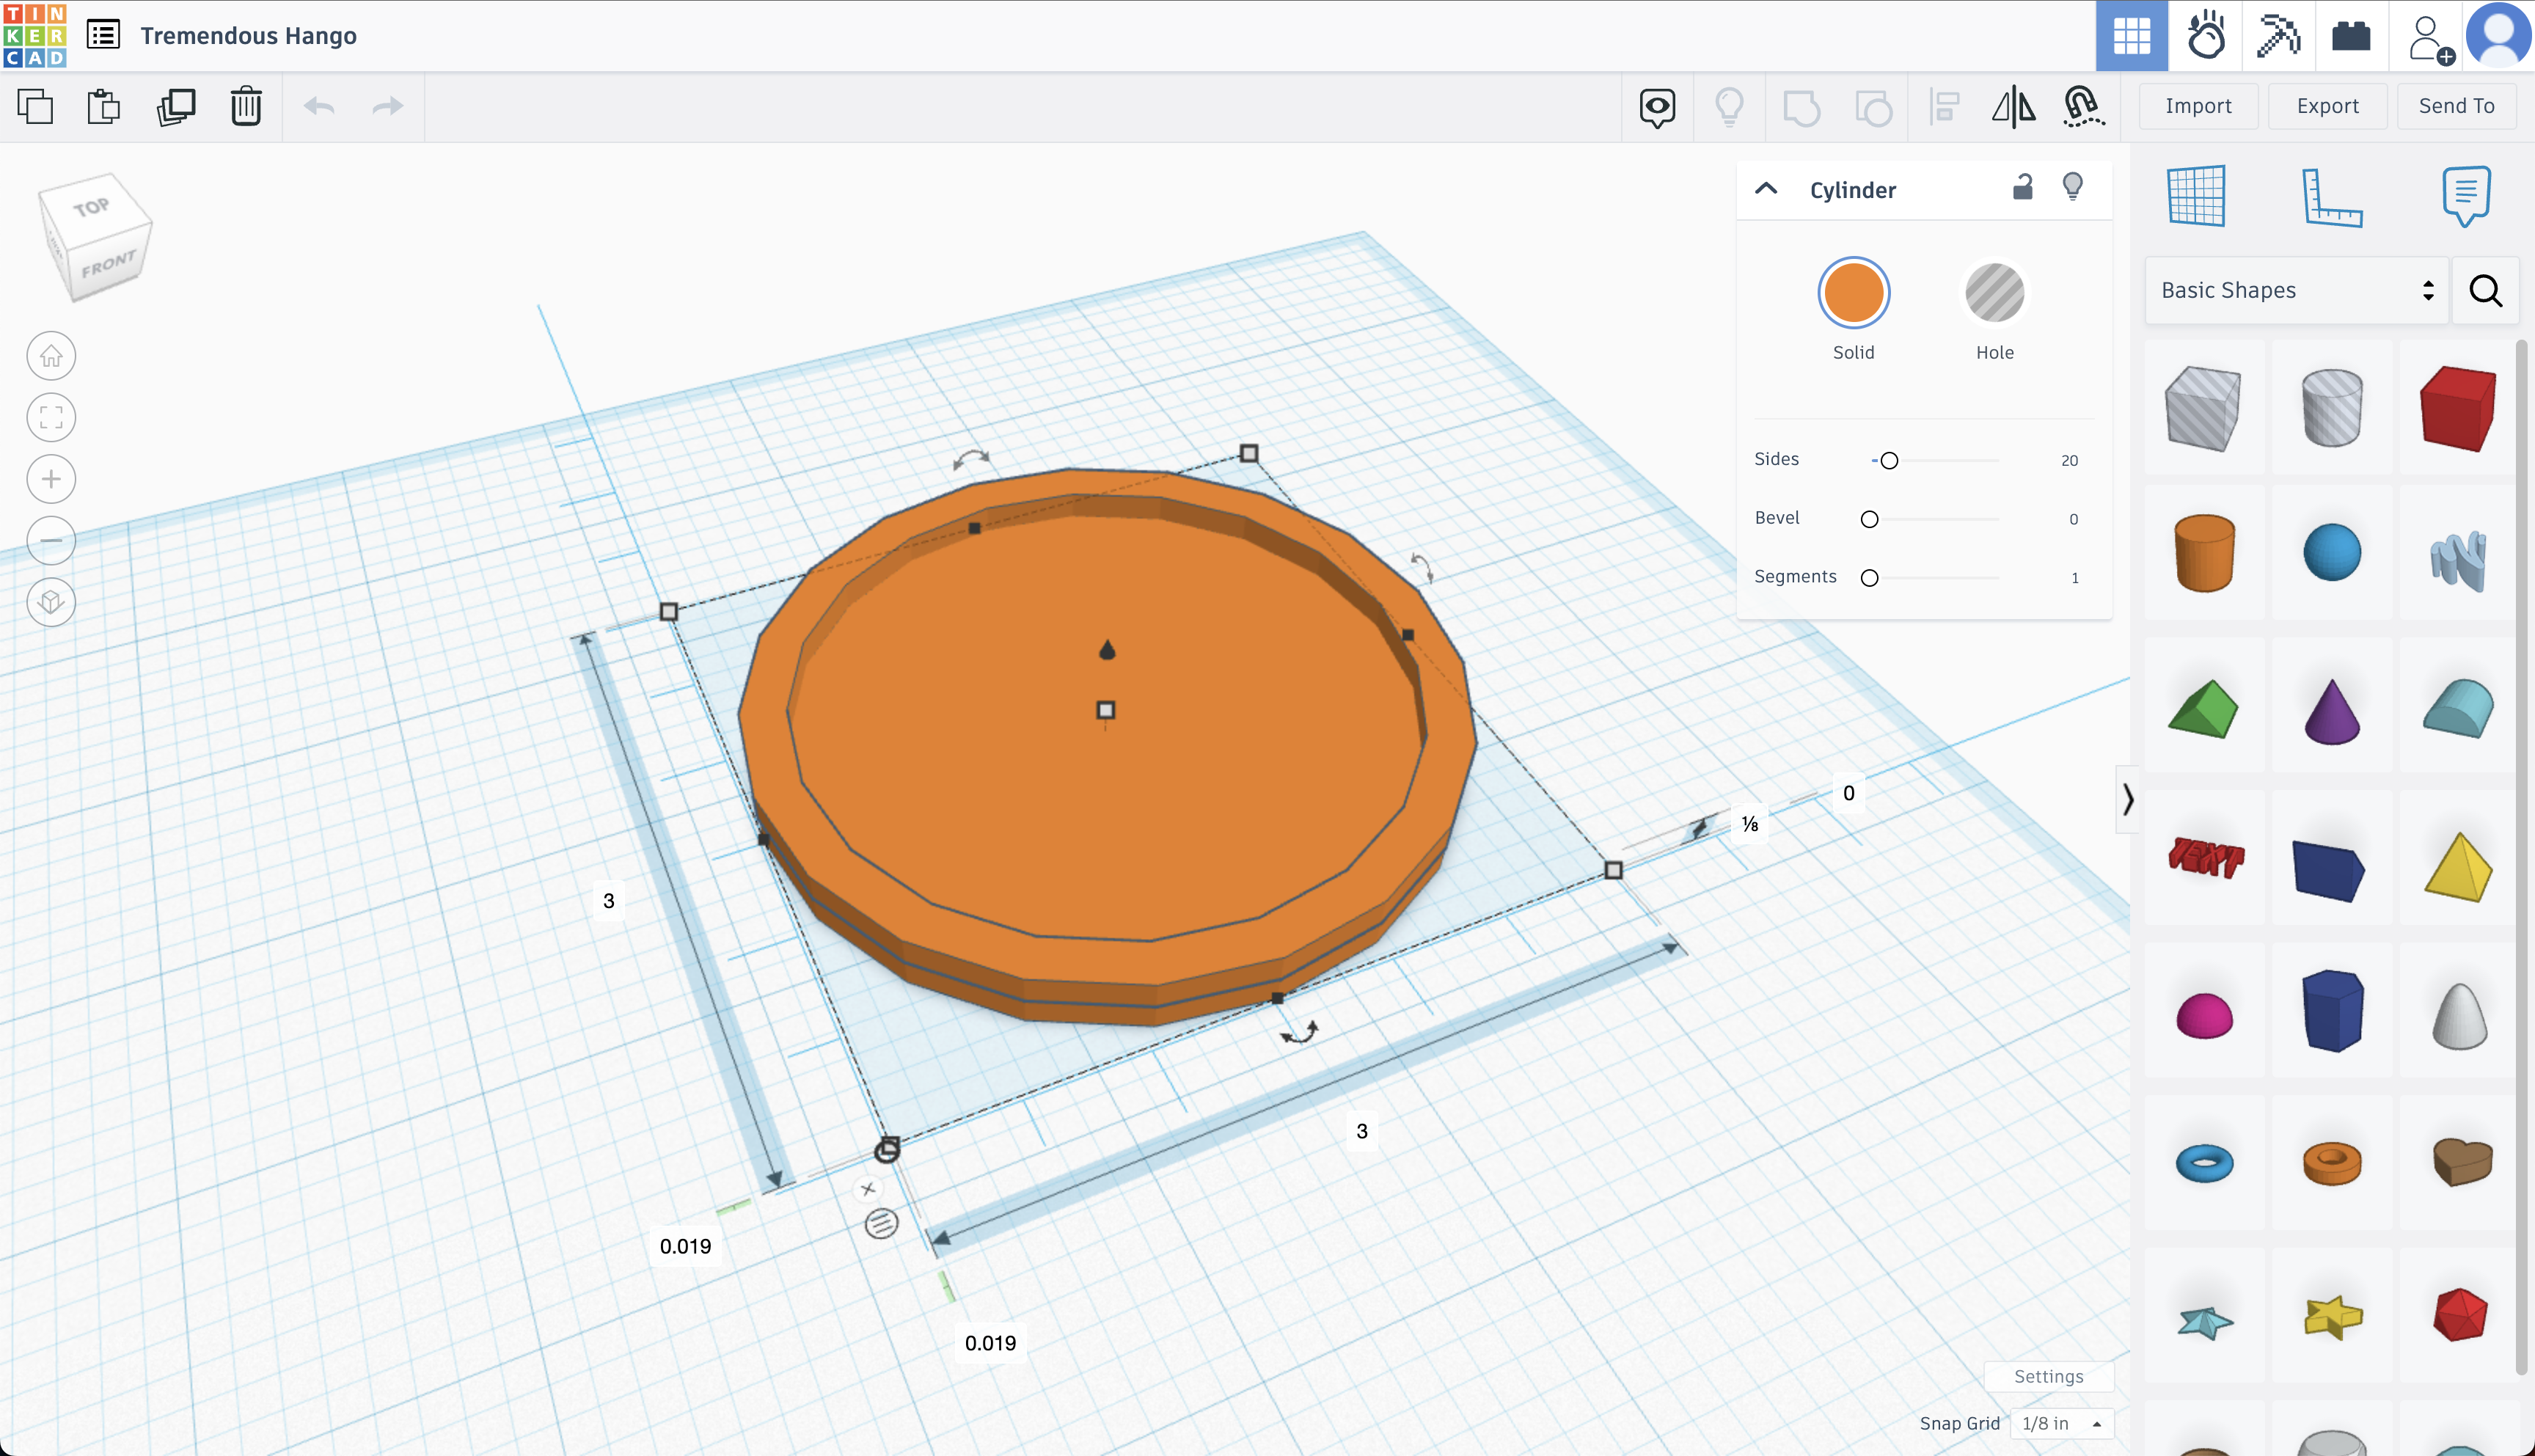Image resolution: width=2535 pixels, height=1456 pixels.
Task: Click the Group shapes icon
Action: coord(1801,106)
